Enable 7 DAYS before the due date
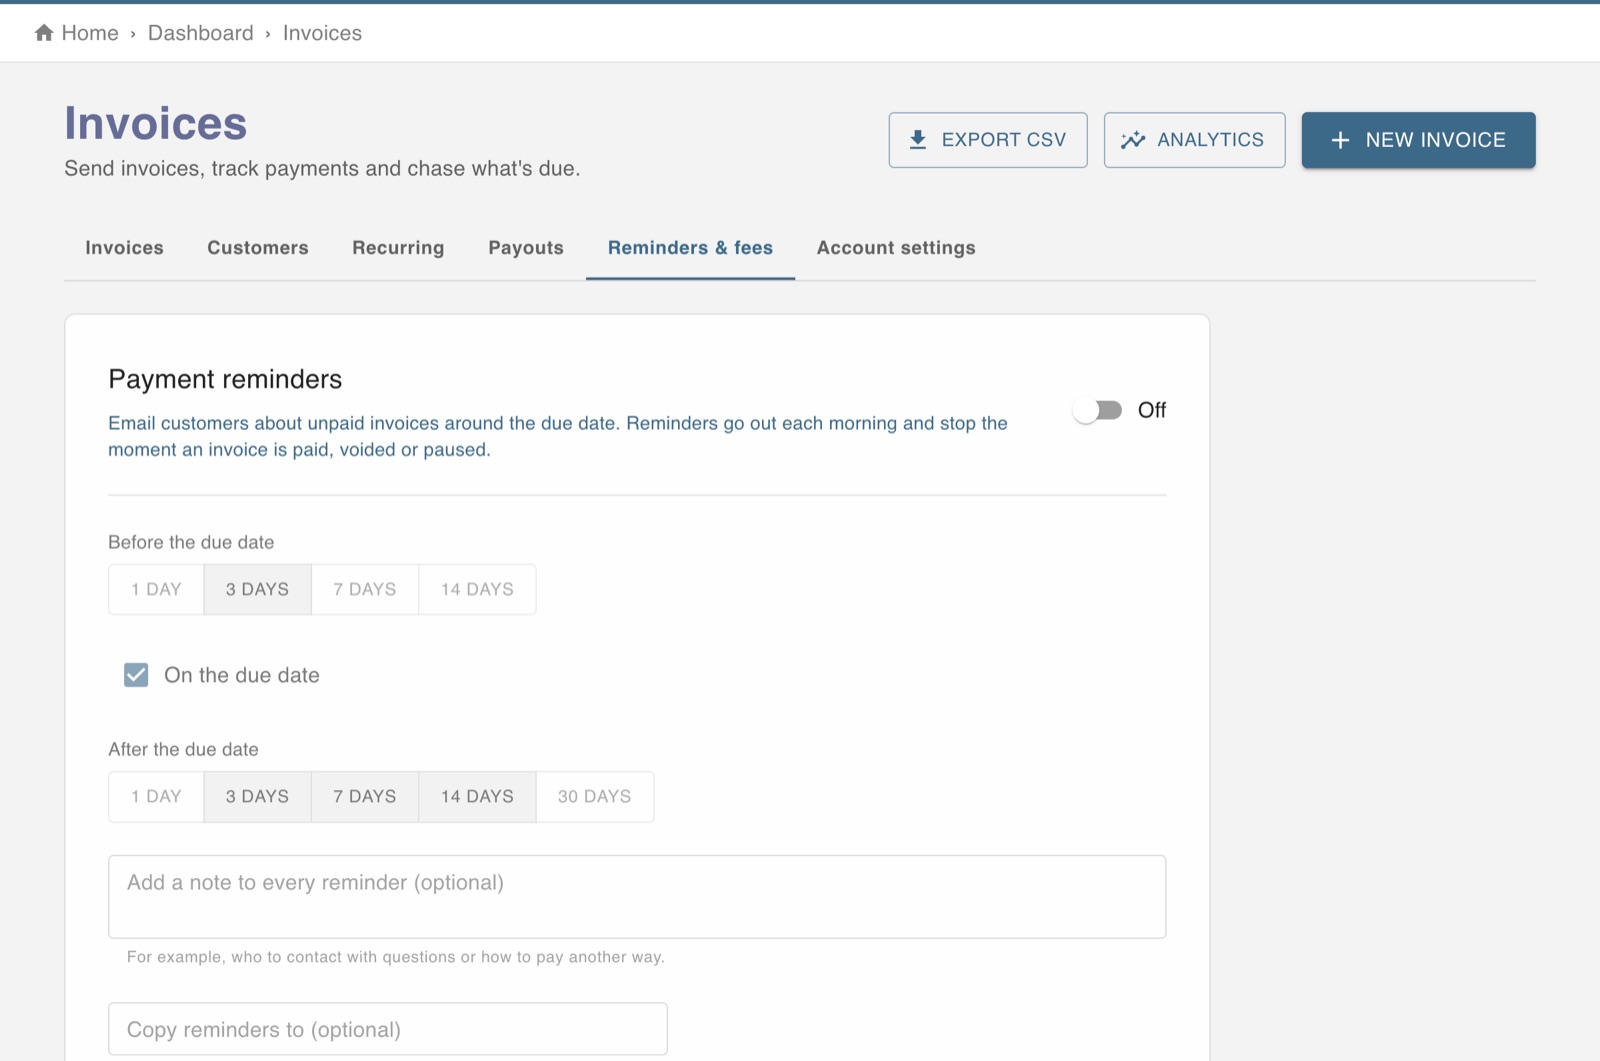The image size is (1600, 1061). tap(365, 589)
